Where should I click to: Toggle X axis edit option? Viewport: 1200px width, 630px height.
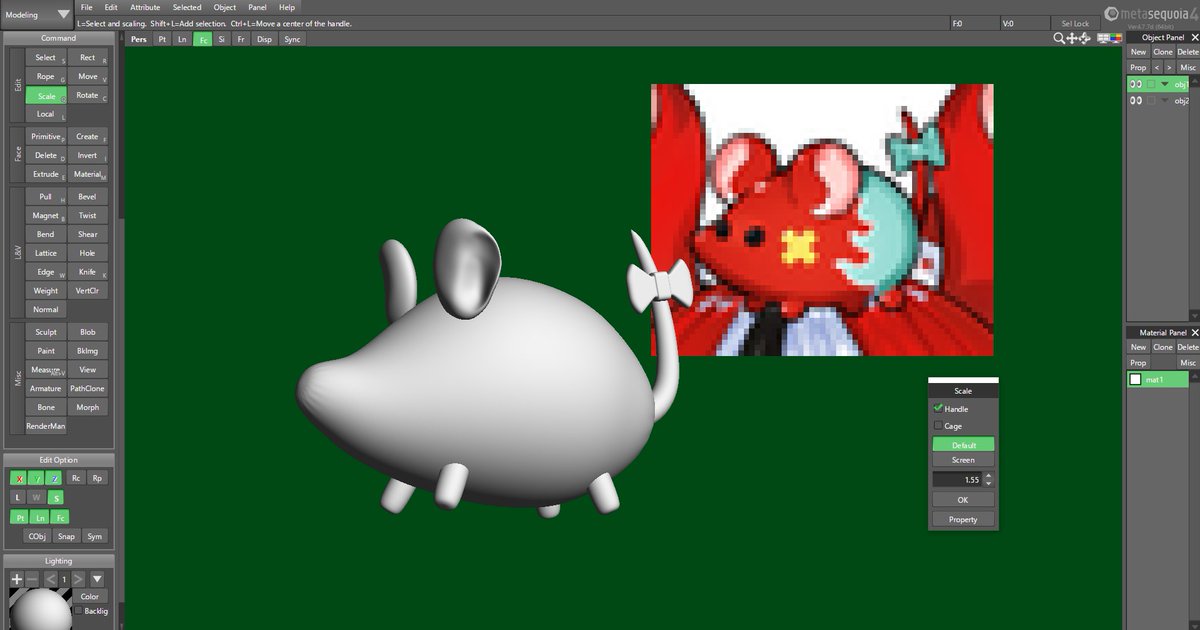(x=19, y=478)
